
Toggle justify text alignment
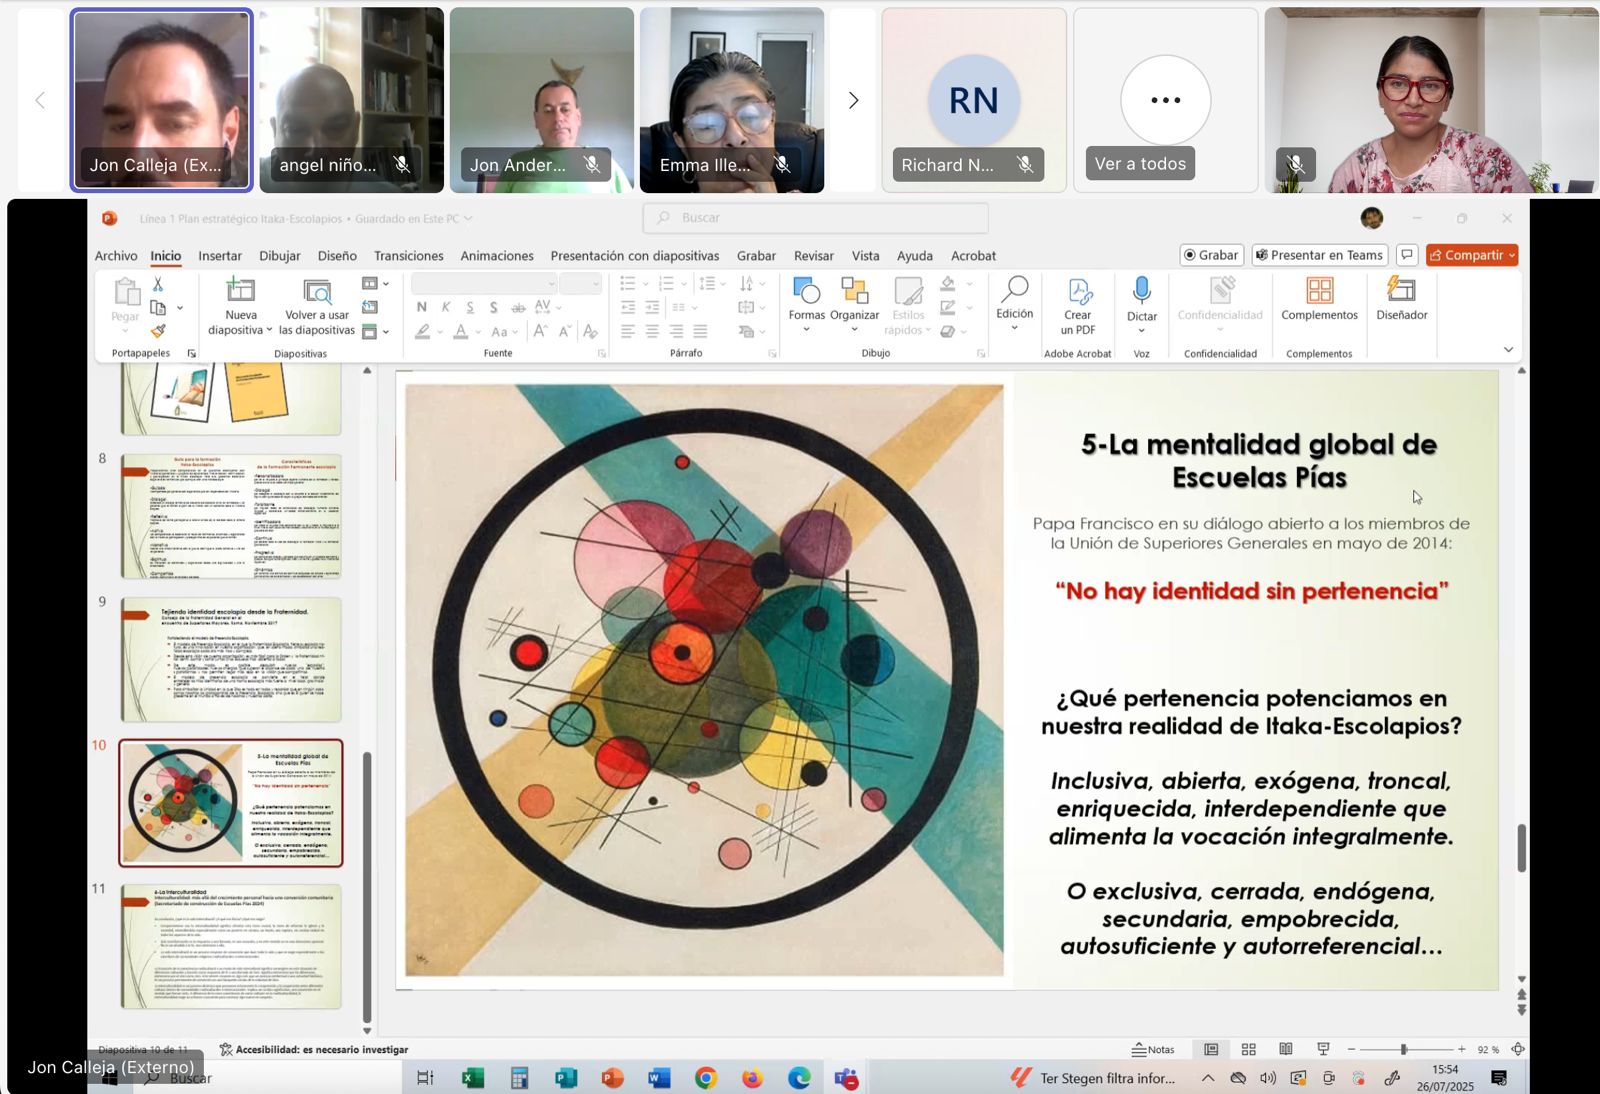click(700, 331)
